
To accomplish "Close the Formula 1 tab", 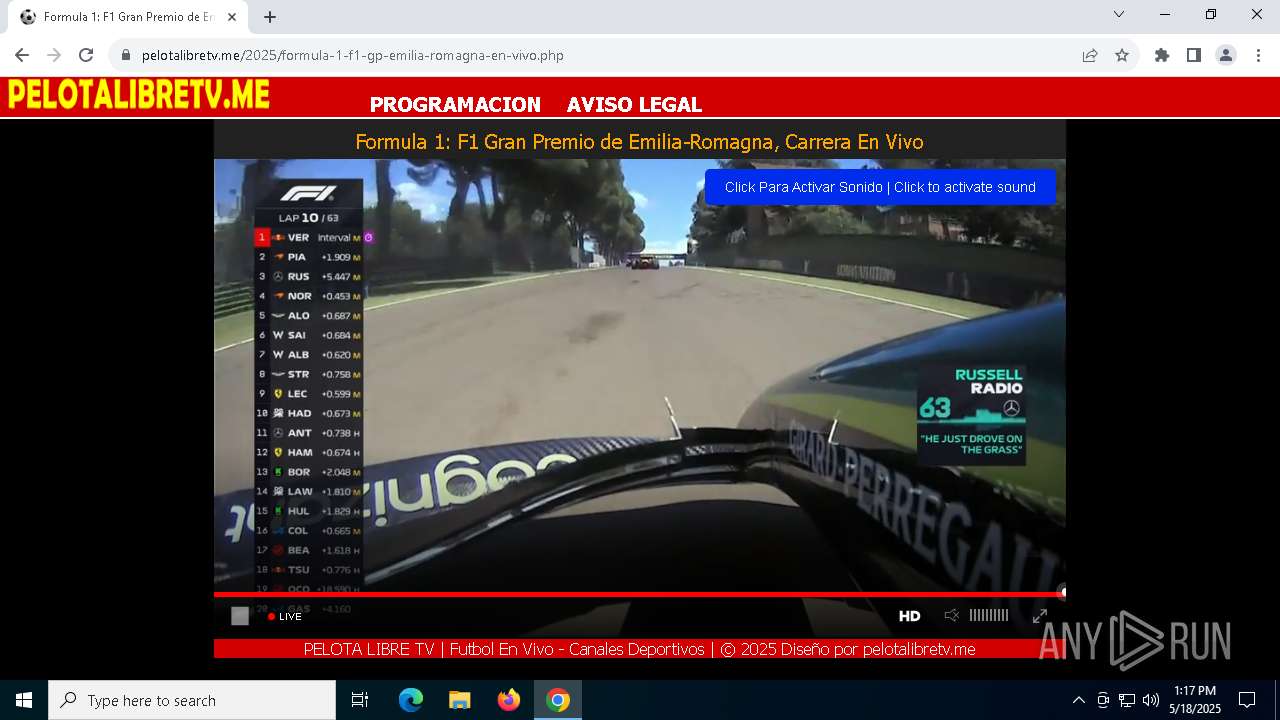I will pos(232,17).
